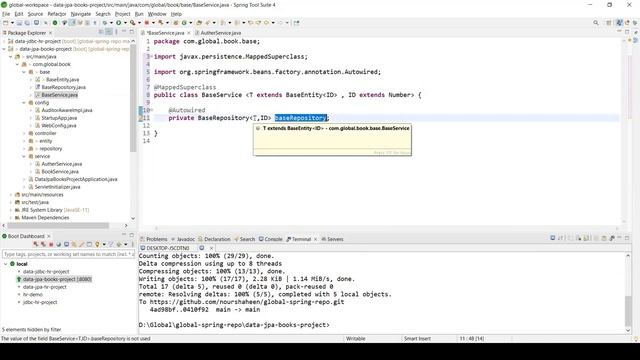Open Package Explorer view menu
This screenshot has height=360, width=640.
click(116, 32)
